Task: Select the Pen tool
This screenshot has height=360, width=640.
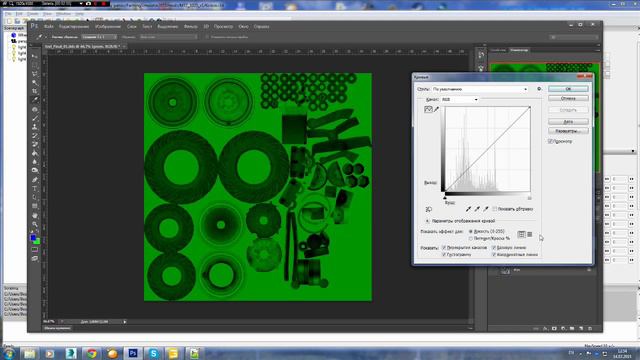Action: (35, 180)
